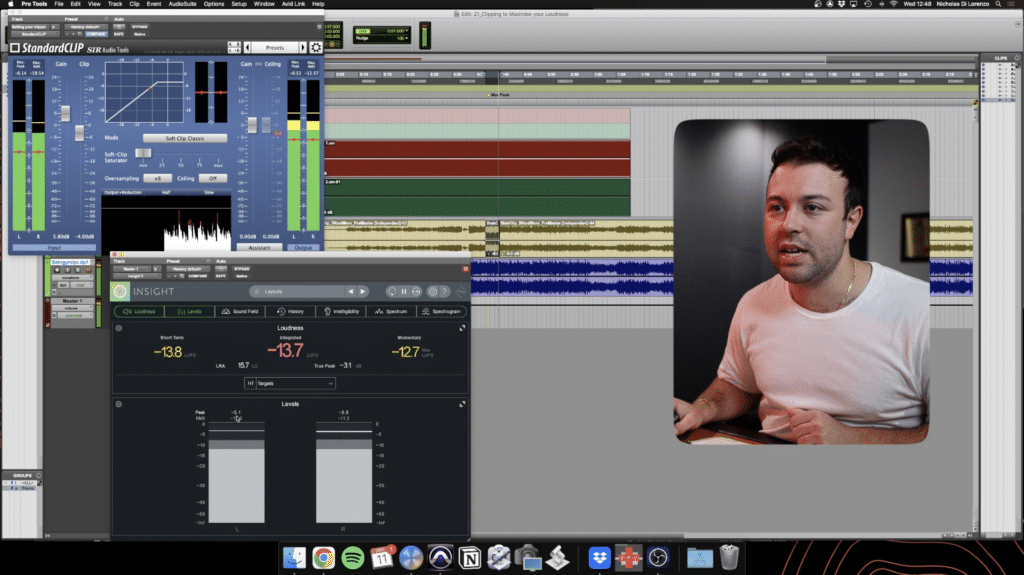1024x575 pixels.
Task: Open the AudioSuite menu
Action: pos(182,4)
